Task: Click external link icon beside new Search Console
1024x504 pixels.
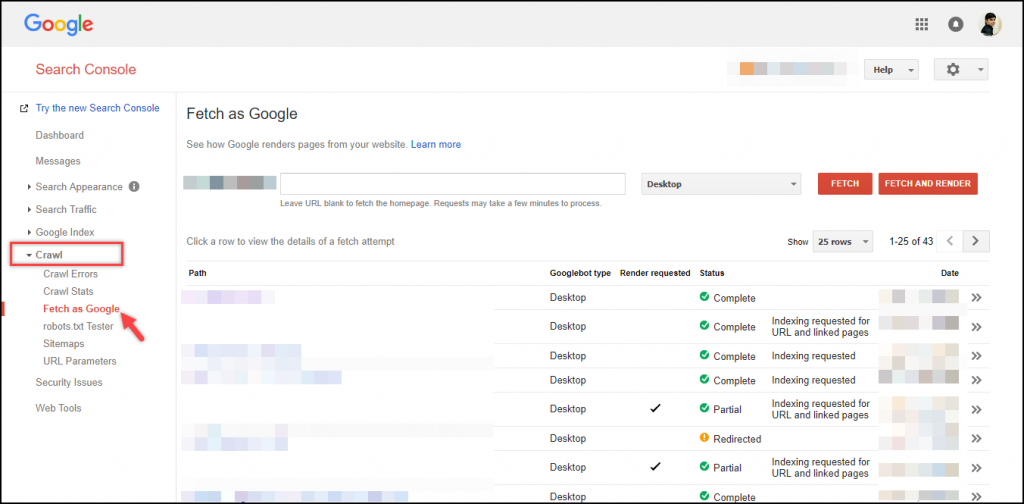Action: click(x=24, y=108)
